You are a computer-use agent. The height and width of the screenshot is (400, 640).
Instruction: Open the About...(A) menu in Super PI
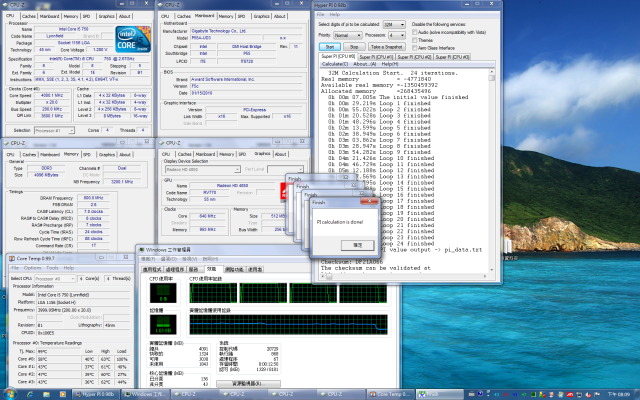(x=364, y=64)
